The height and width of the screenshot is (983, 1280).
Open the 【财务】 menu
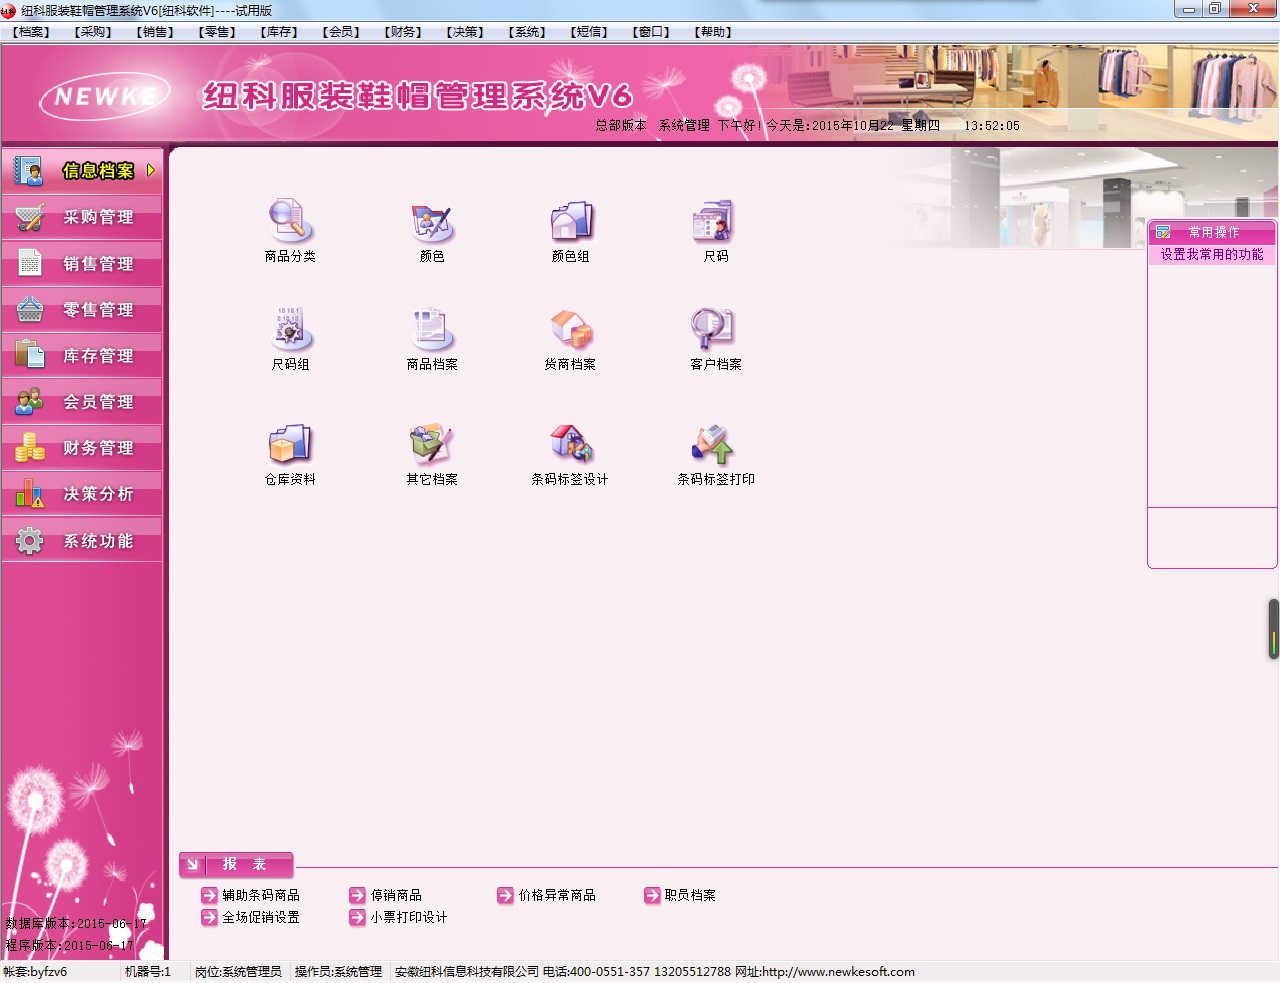point(404,32)
